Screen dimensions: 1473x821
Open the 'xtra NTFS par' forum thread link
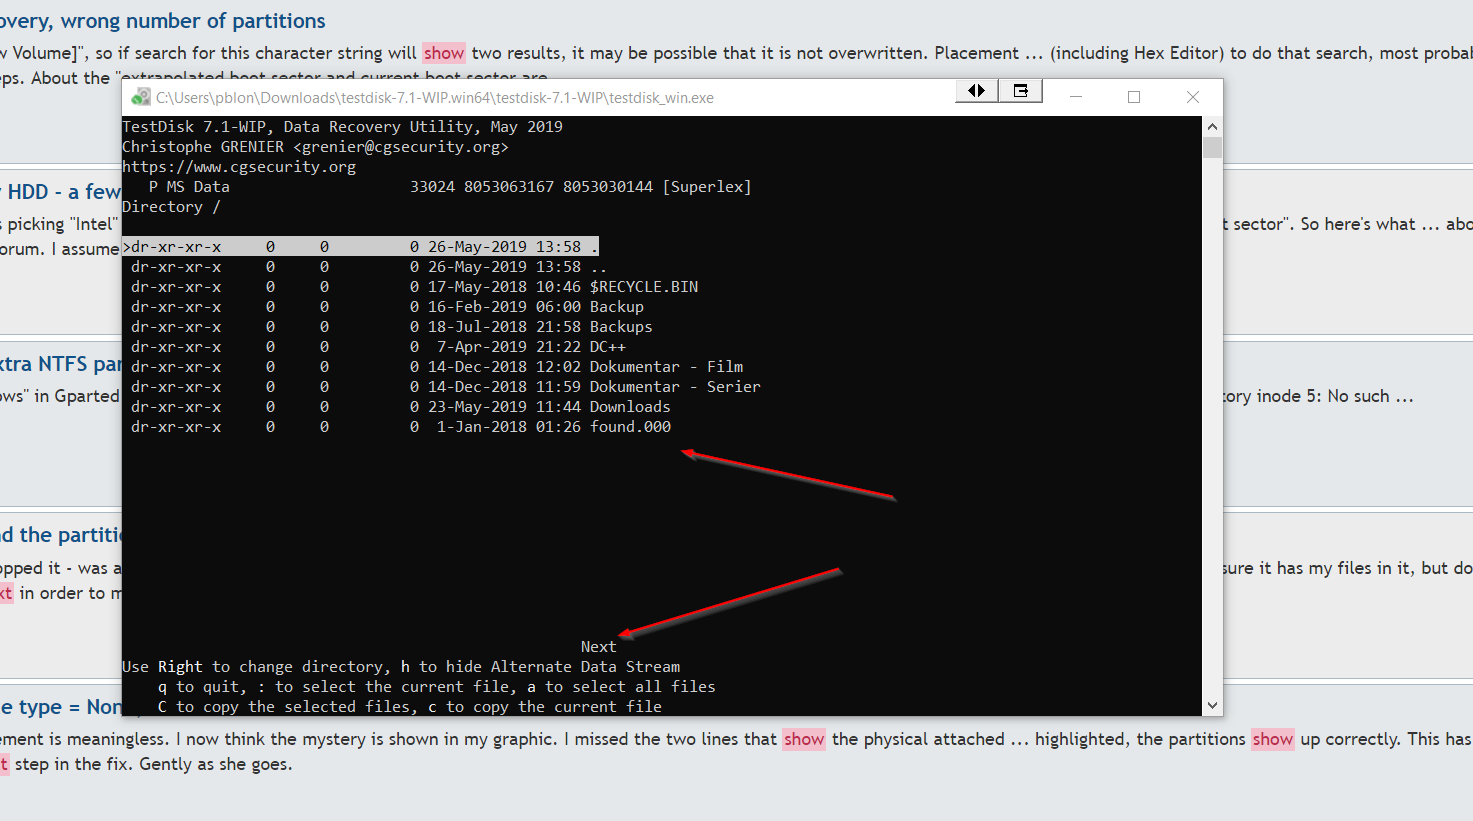(61, 364)
